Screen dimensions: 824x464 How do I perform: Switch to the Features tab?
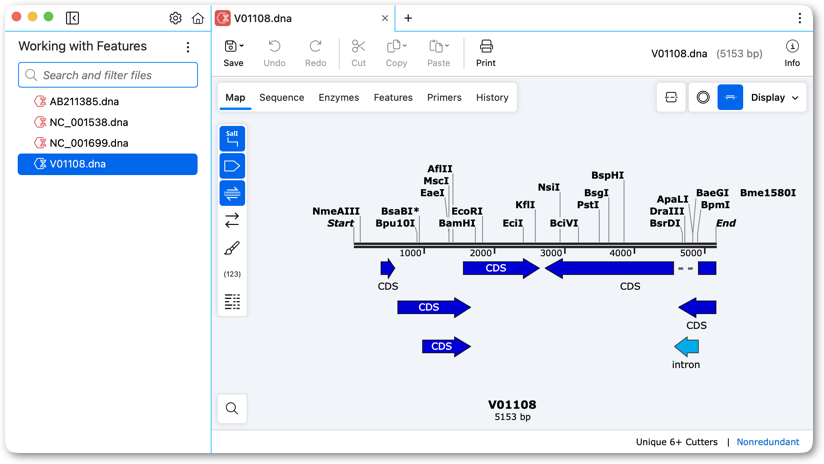(x=393, y=97)
